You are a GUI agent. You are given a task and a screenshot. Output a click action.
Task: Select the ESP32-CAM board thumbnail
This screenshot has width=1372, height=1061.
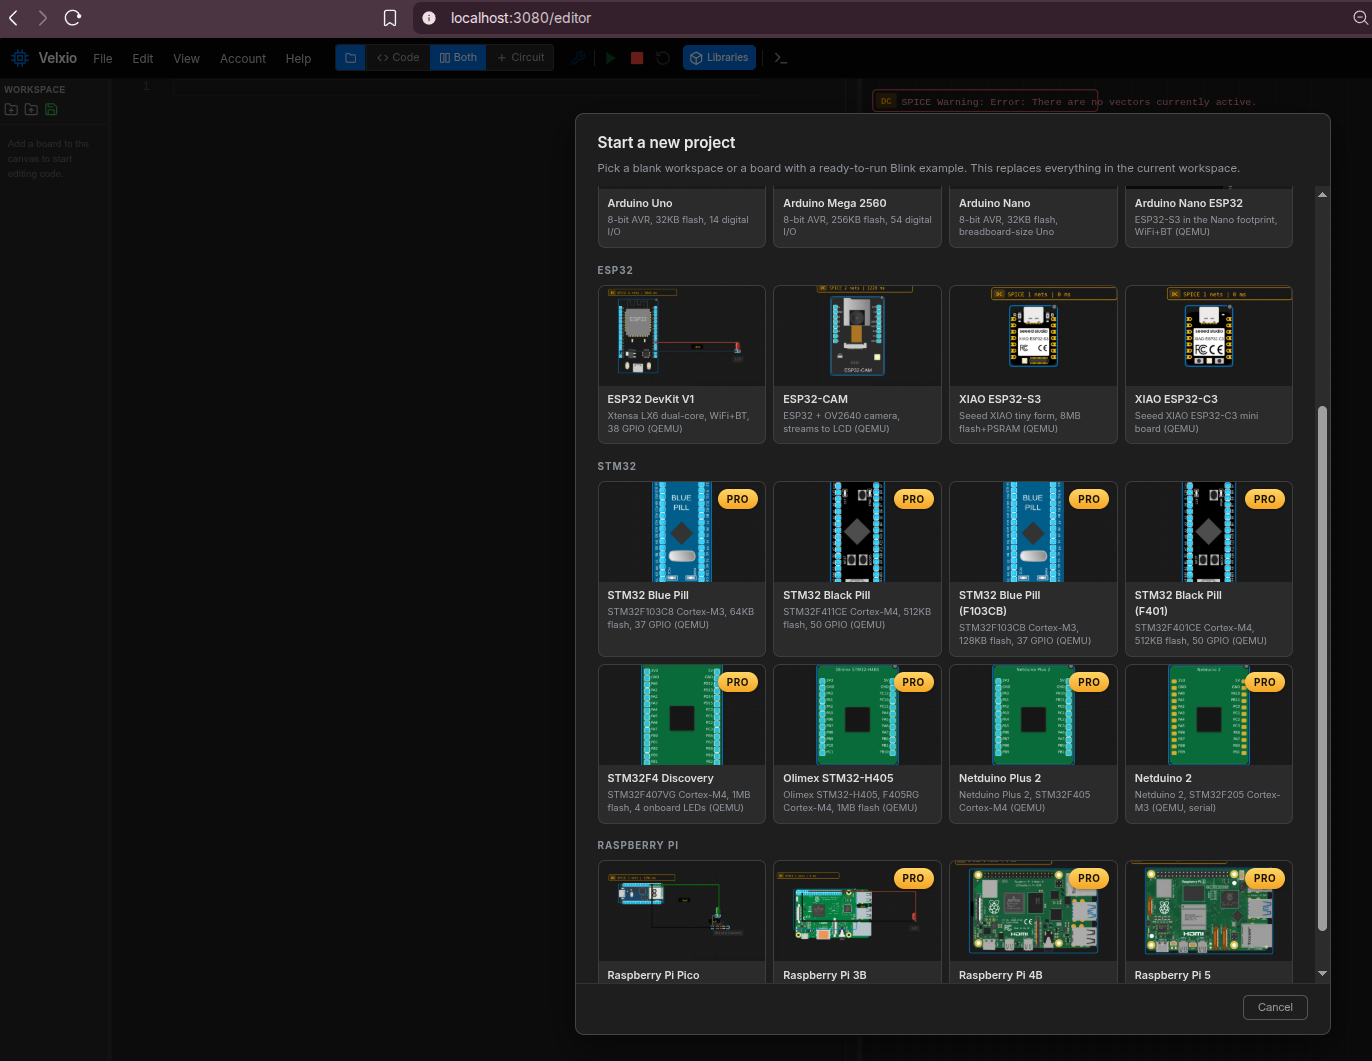pos(858,336)
